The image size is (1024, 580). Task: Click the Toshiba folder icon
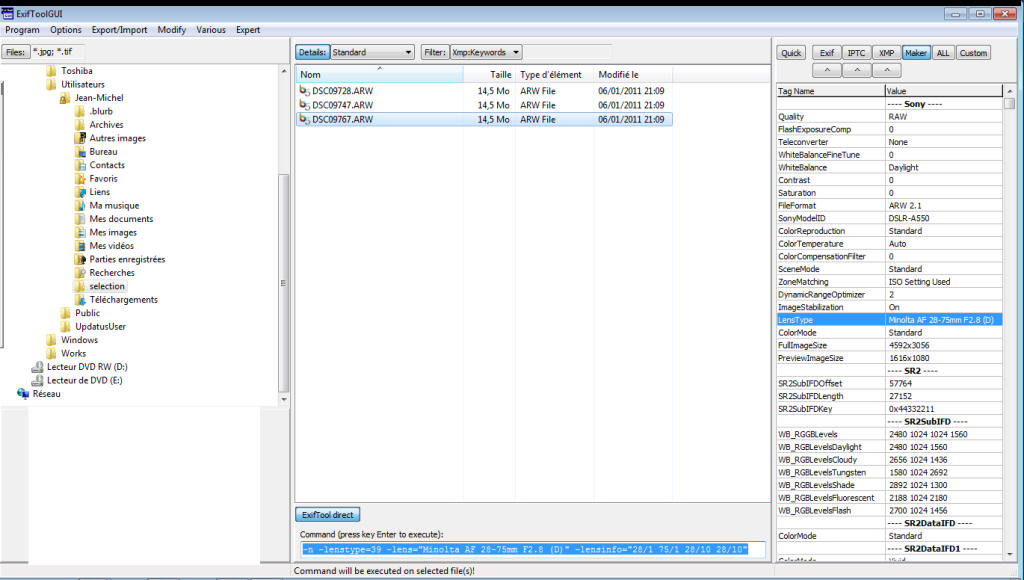click(51, 71)
